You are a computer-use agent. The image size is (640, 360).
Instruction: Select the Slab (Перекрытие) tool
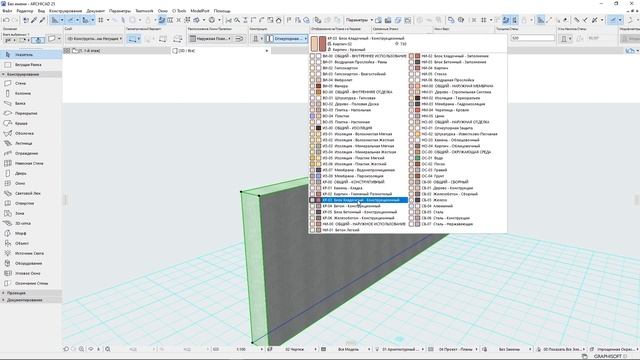pos(31,113)
